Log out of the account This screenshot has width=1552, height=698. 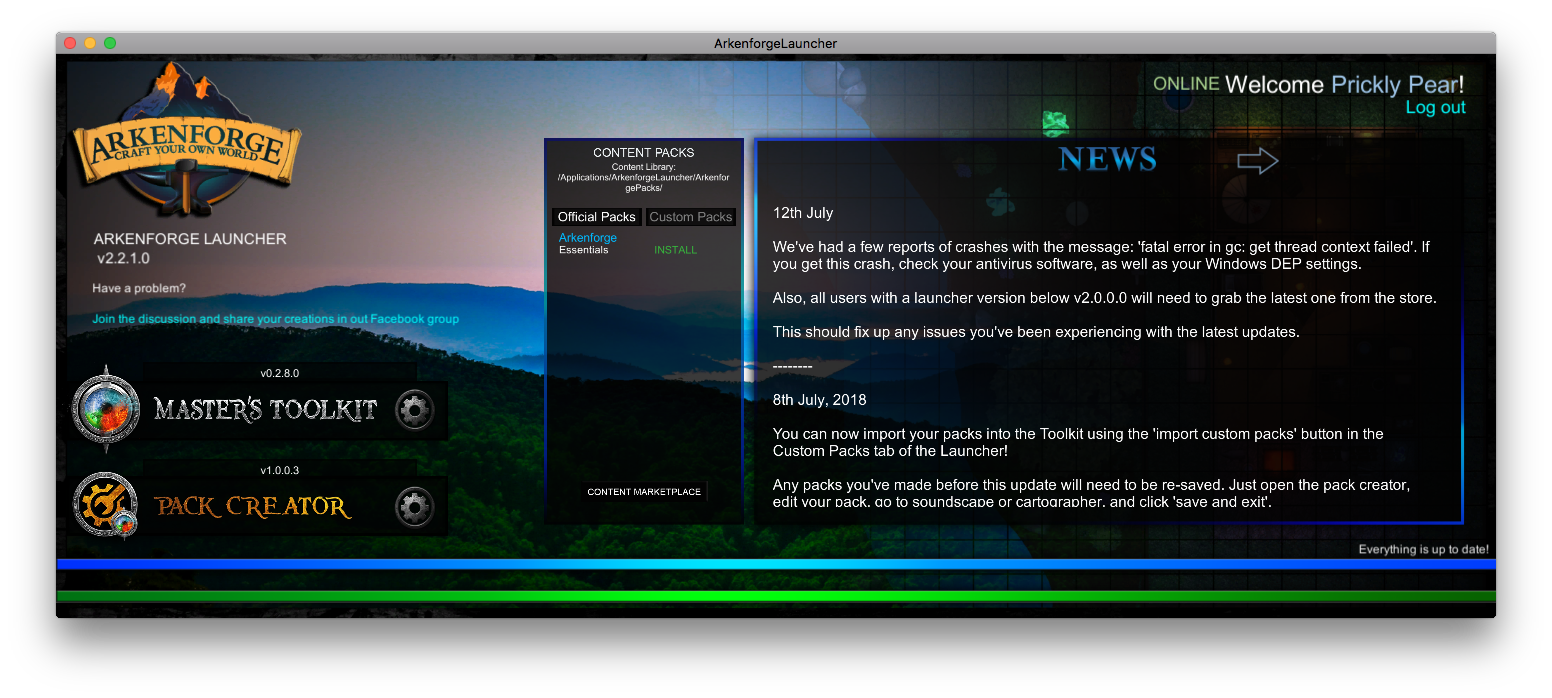[1435, 108]
